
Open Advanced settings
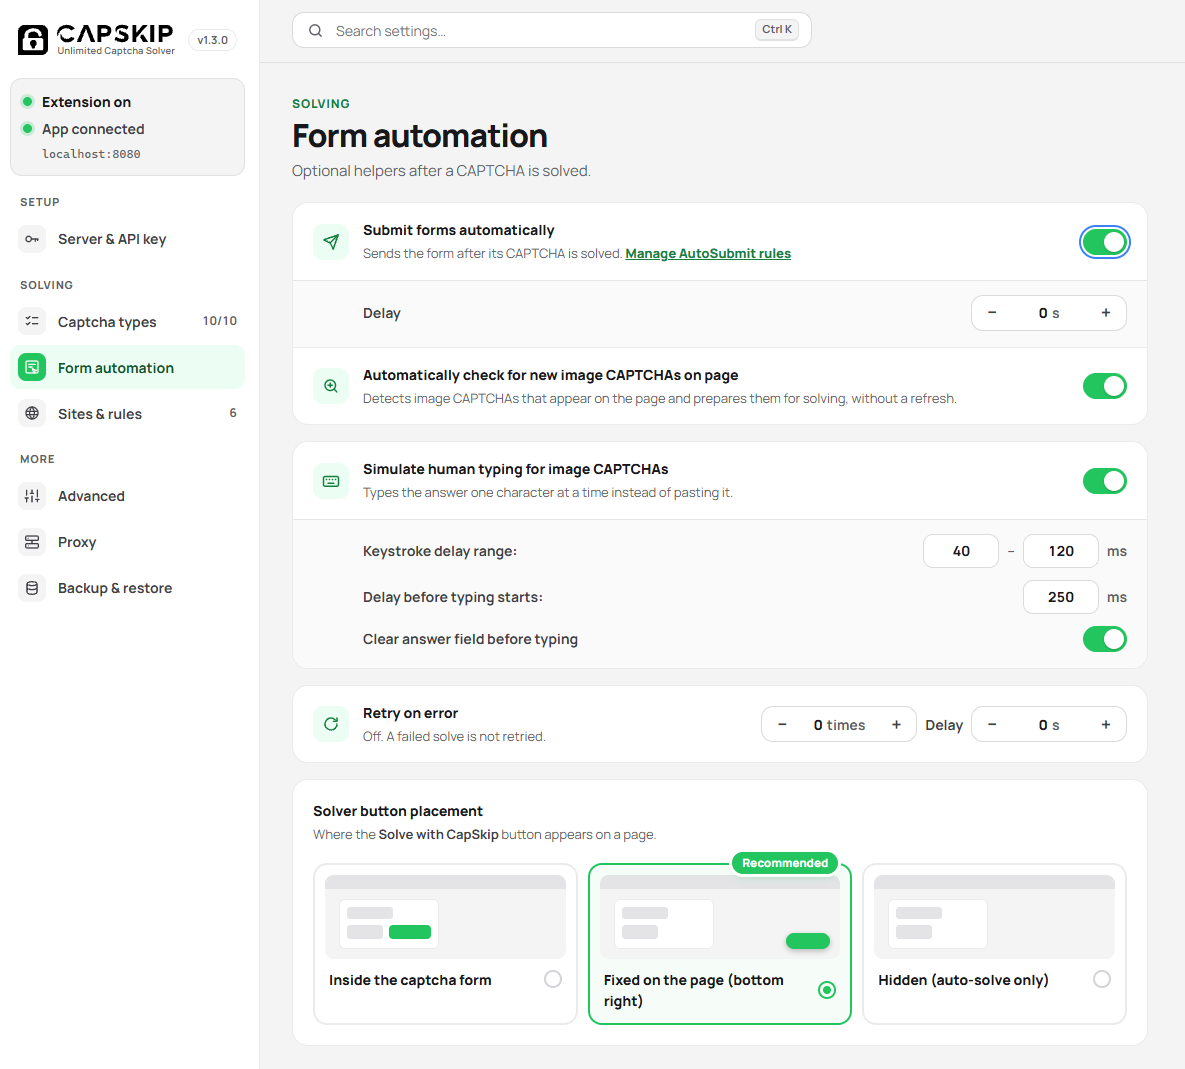click(127, 496)
